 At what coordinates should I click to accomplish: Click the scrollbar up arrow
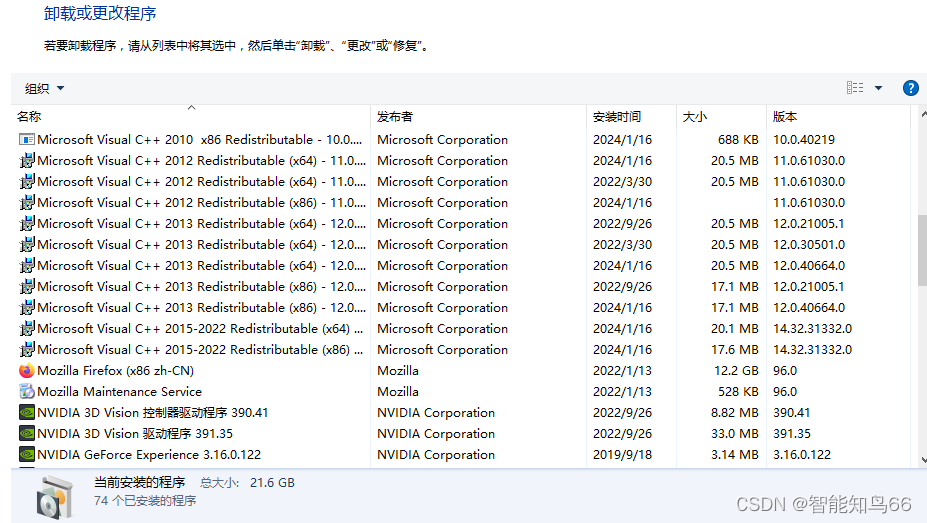923,113
